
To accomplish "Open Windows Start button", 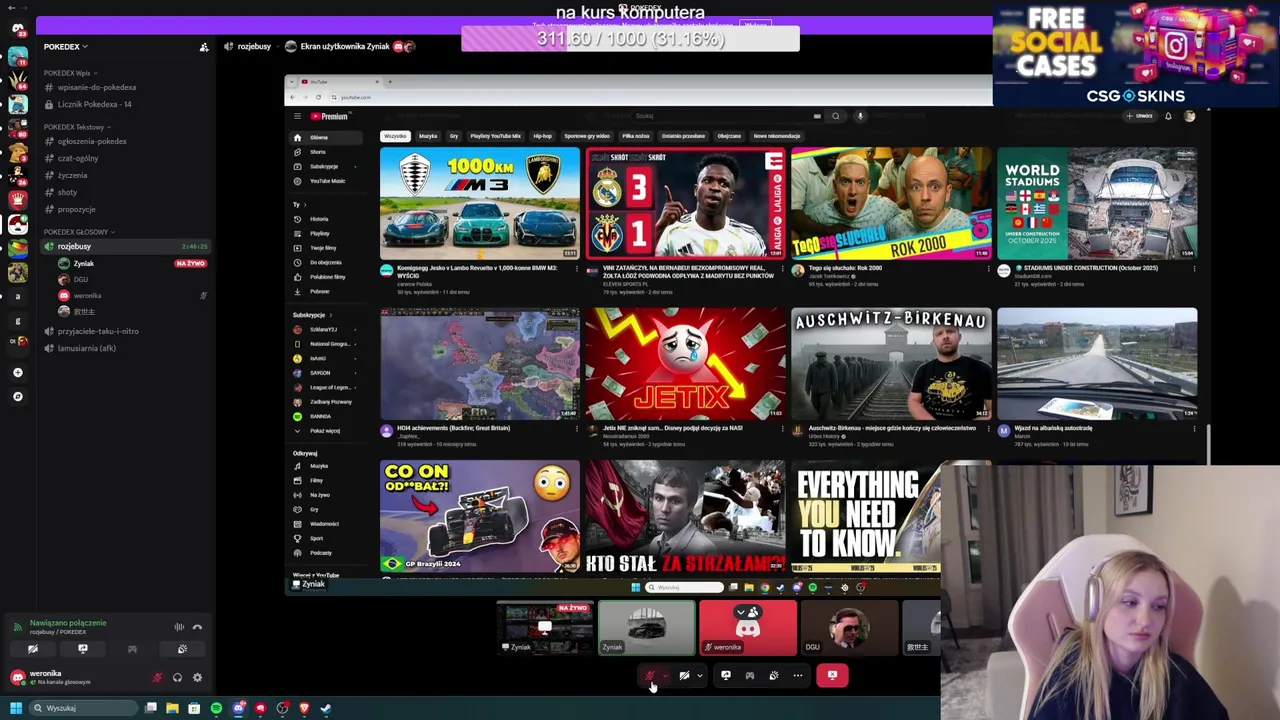I will click(x=16, y=708).
